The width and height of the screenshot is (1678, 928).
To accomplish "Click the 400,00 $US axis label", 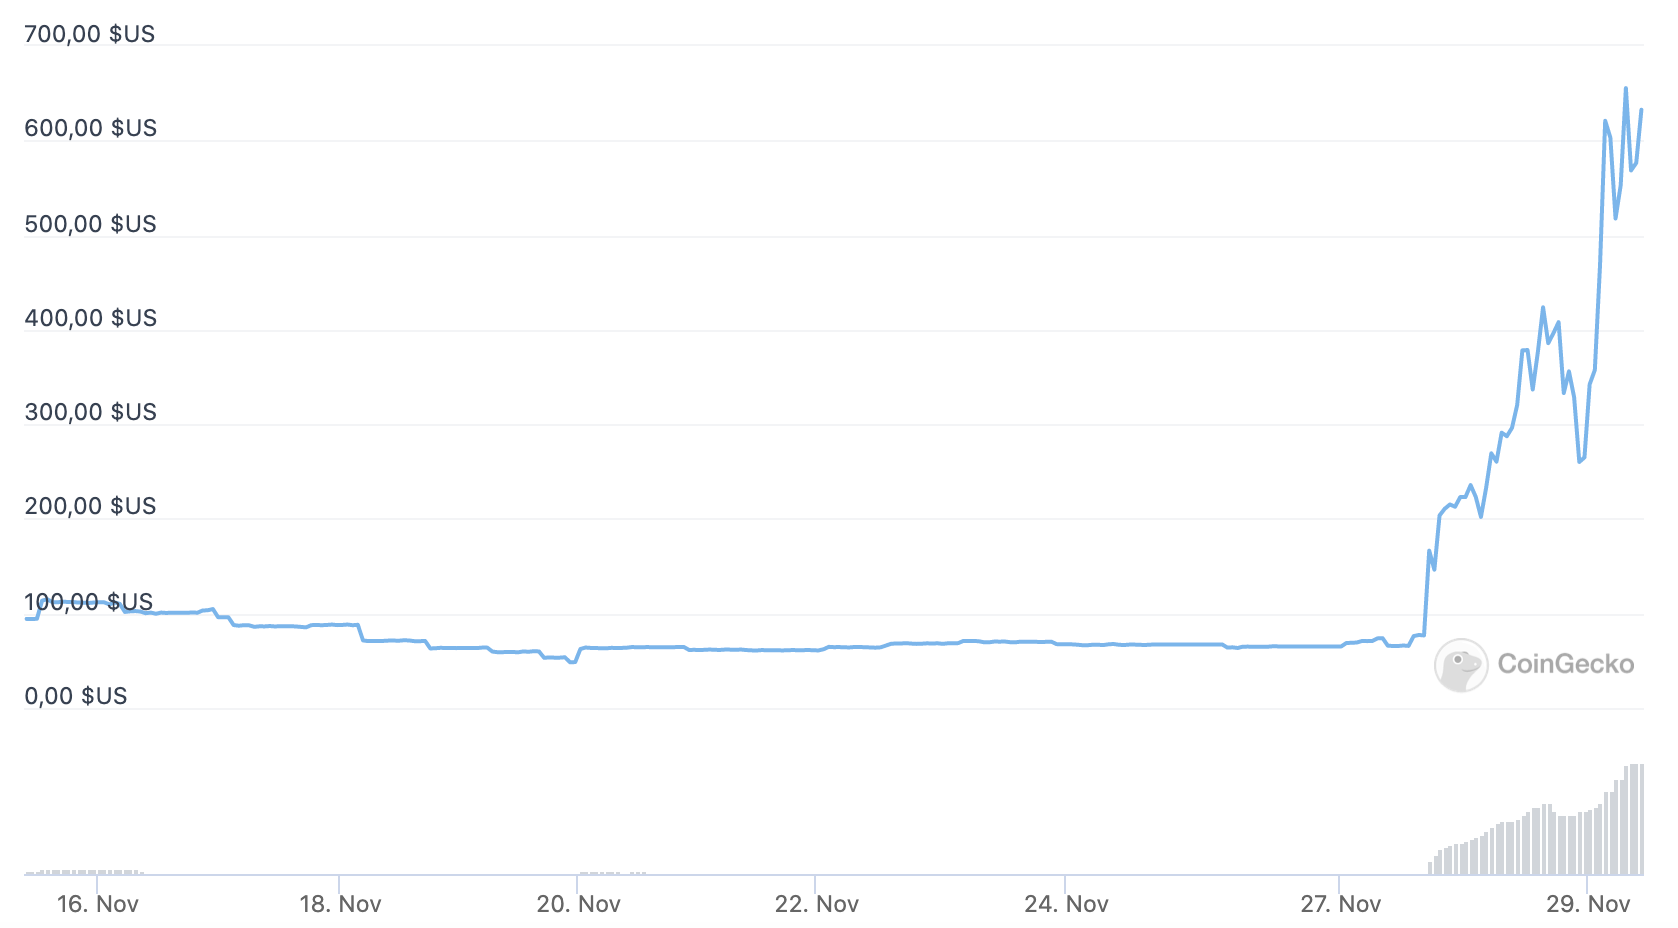I will [x=91, y=318].
